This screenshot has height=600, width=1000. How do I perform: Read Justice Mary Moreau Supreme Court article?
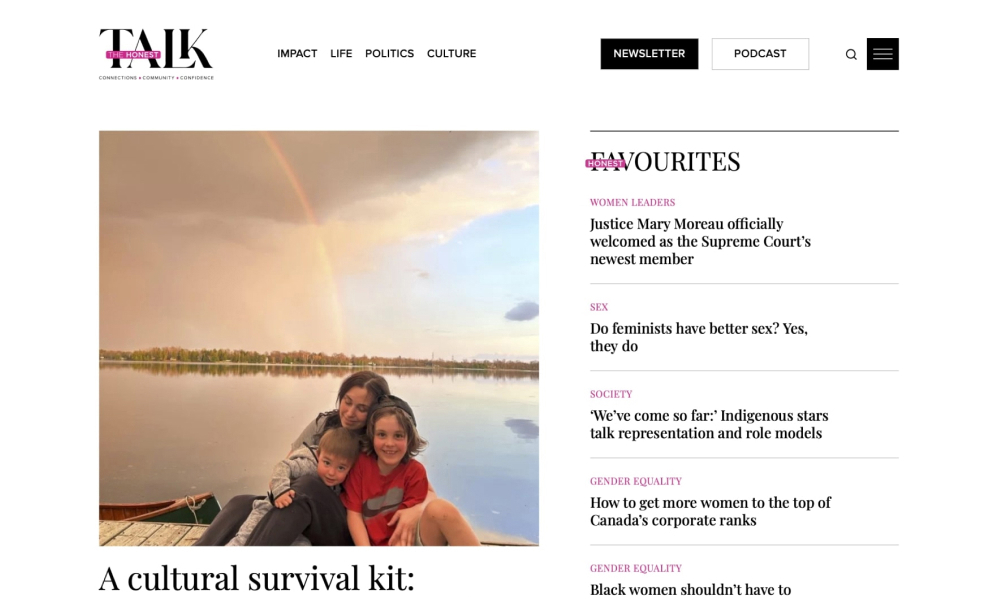pos(700,242)
